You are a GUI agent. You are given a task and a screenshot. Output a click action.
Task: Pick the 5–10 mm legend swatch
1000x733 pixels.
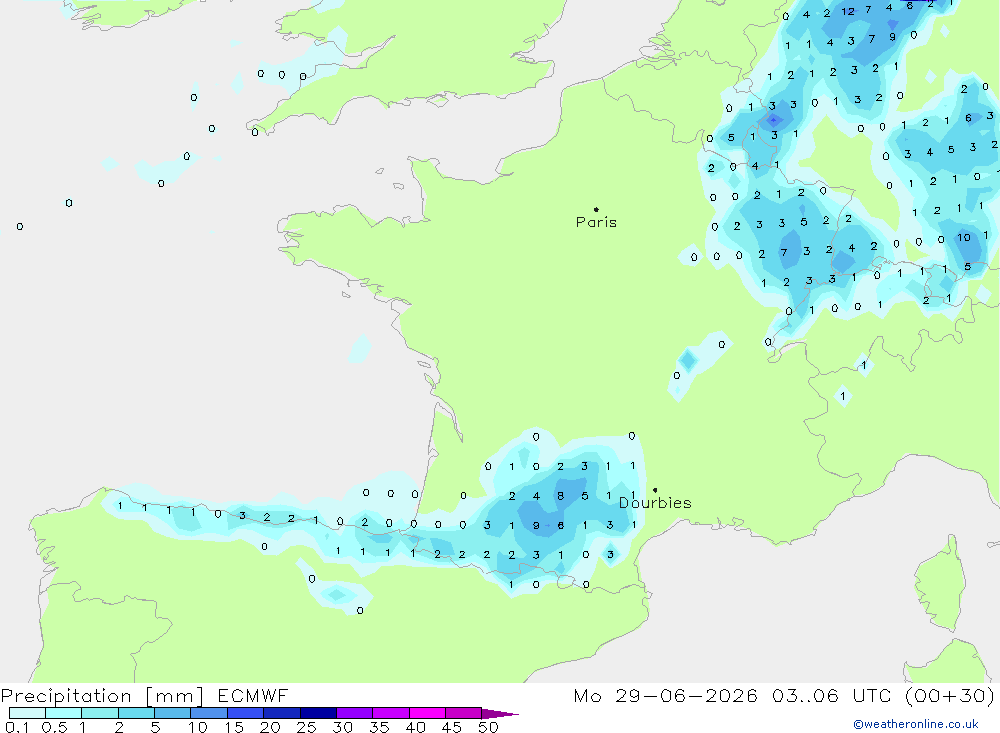tap(173, 713)
